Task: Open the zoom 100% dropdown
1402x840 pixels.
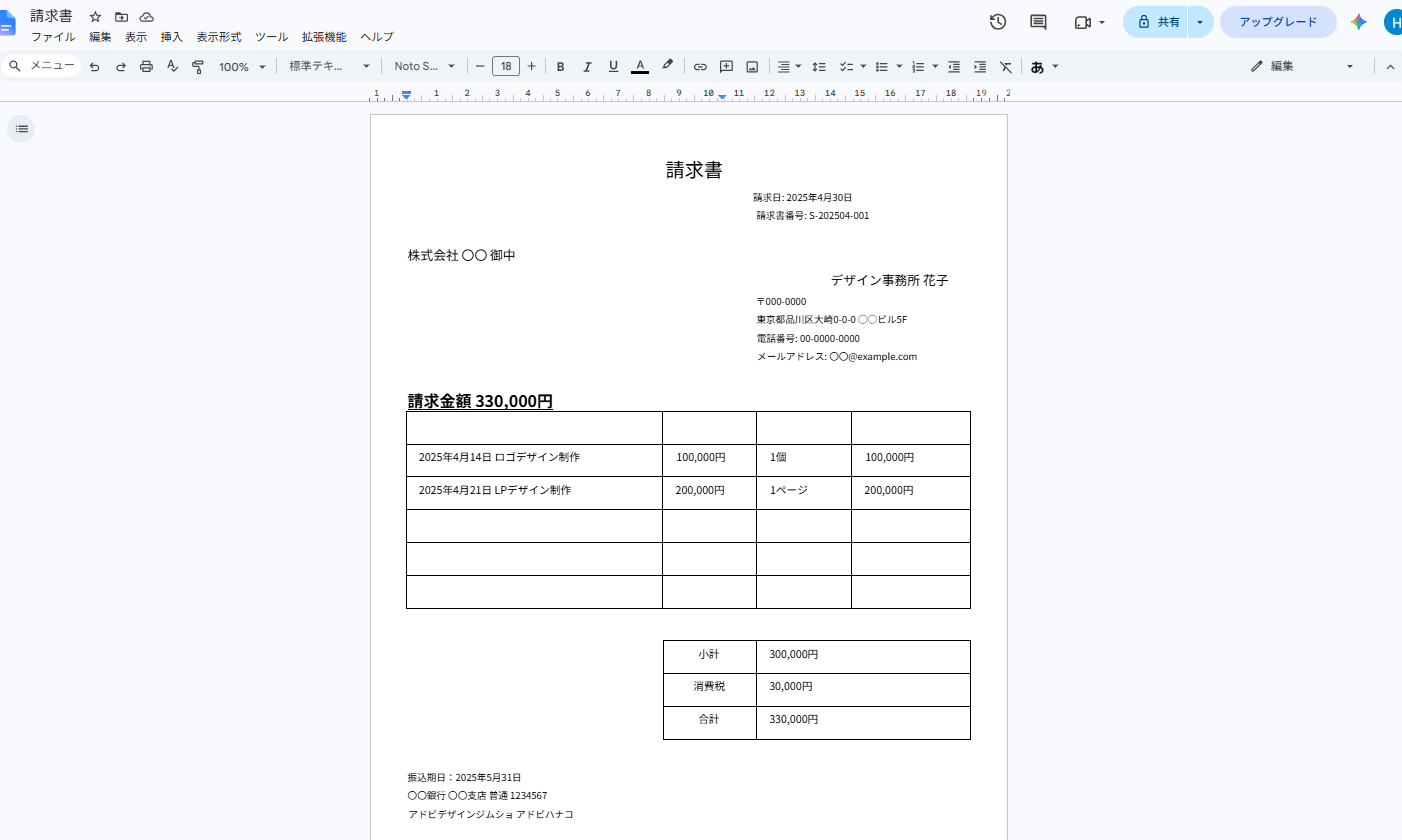Action: (x=242, y=67)
